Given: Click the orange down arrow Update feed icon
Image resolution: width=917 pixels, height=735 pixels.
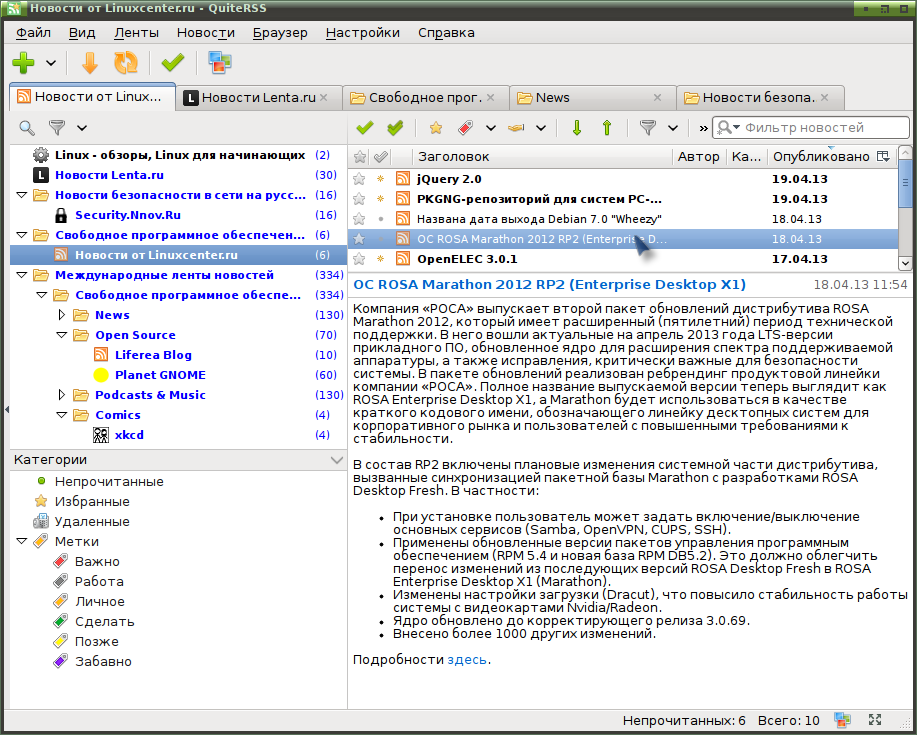Looking at the screenshot, I should (89, 63).
